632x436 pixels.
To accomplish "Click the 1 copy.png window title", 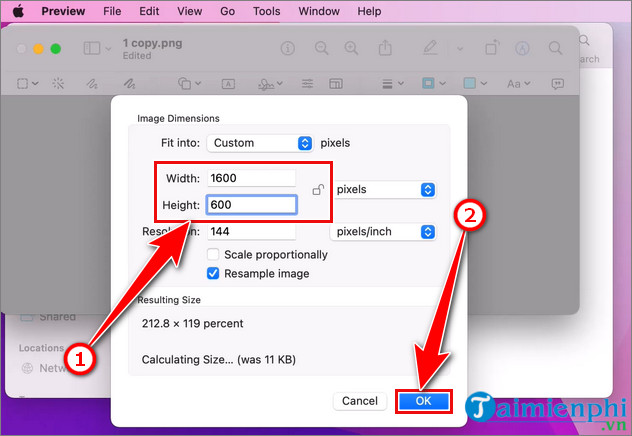I will tap(152, 43).
